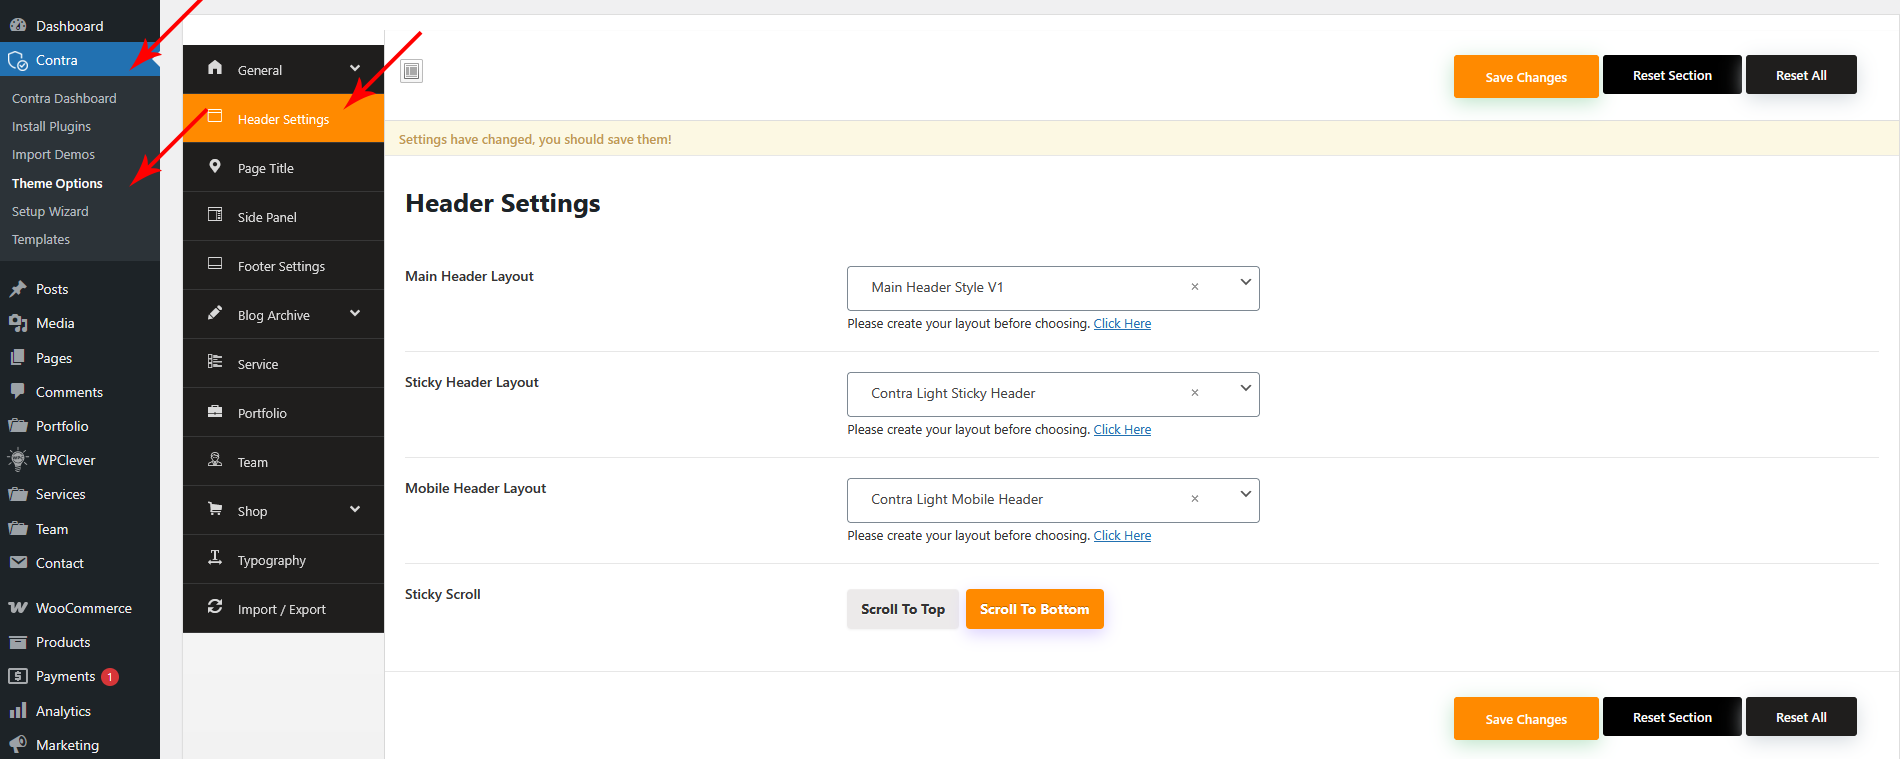
Task: Open the Footer Settings tab
Action: [281, 266]
